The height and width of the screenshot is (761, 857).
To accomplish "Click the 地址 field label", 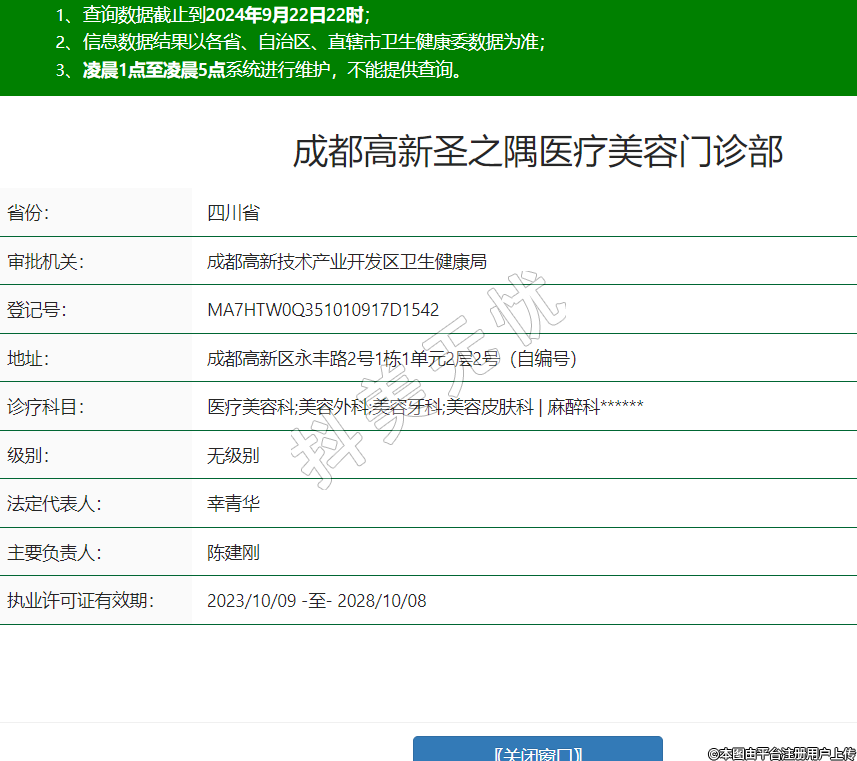I will pos(28,358).
